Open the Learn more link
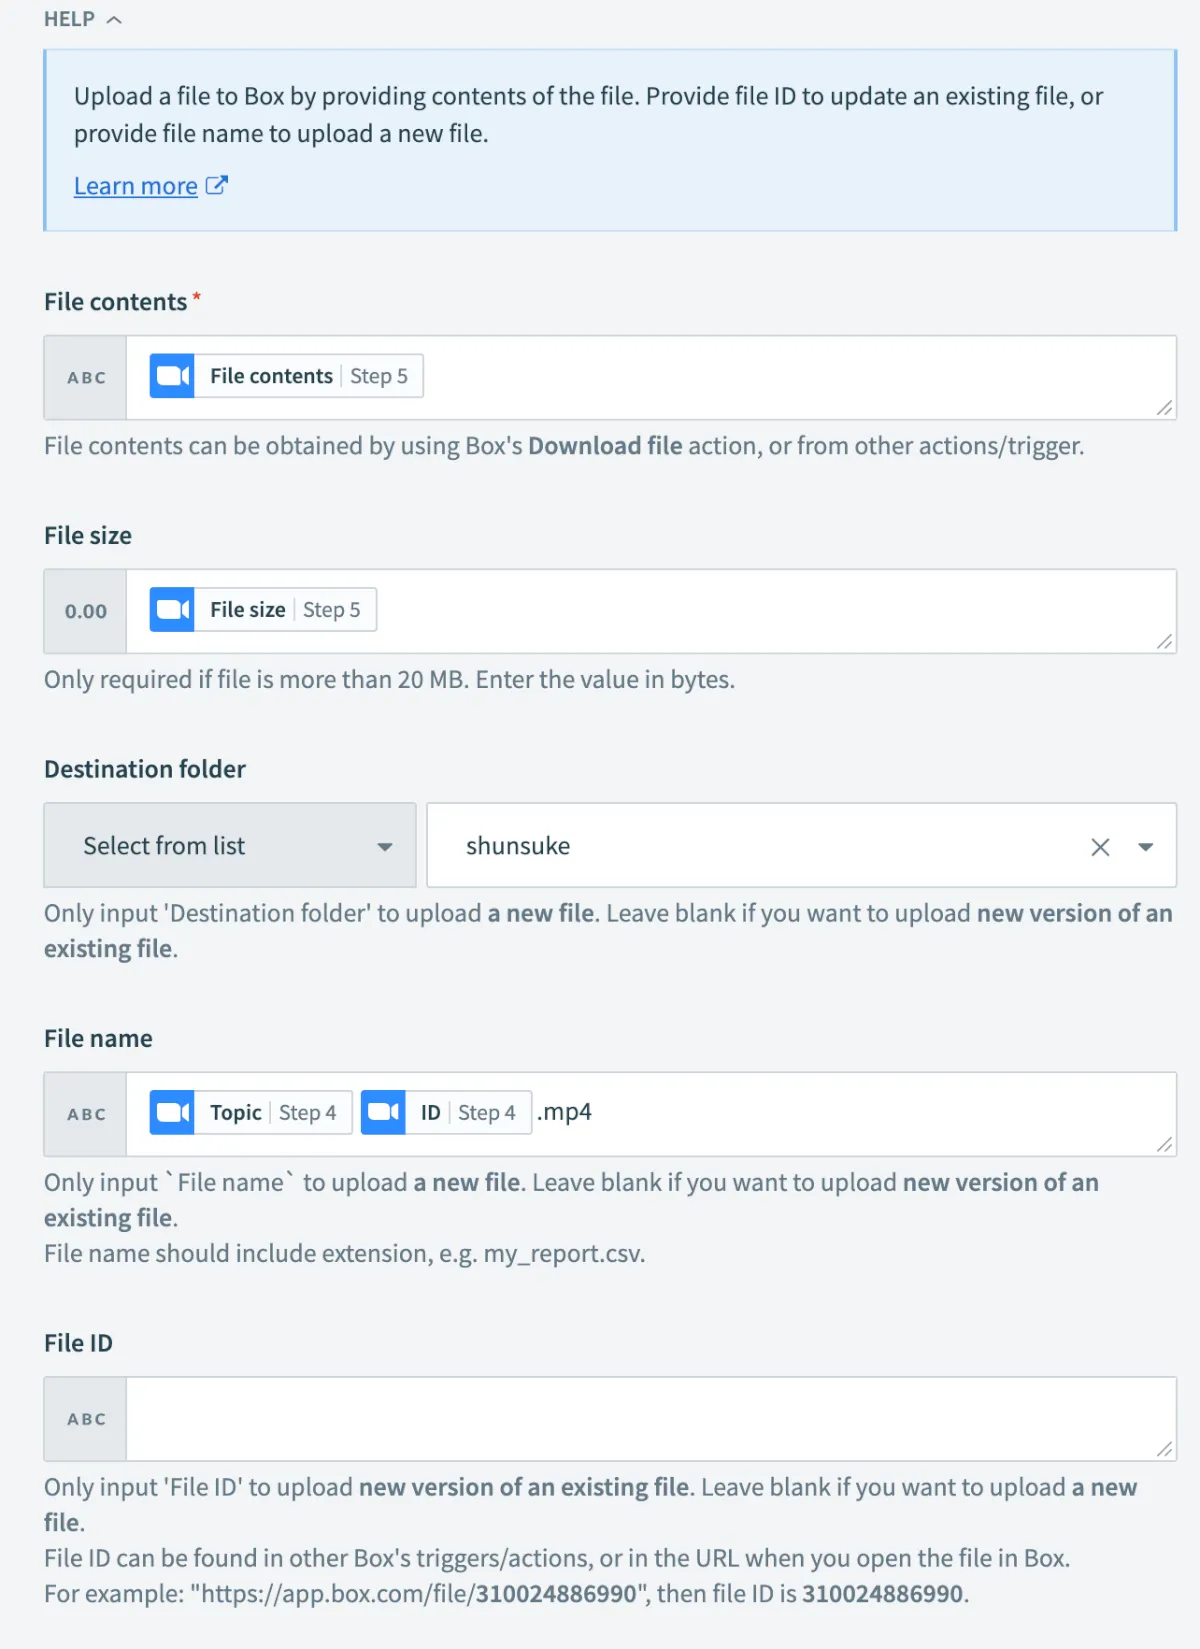The image size is (1200, 1649). tap(136, 186)
